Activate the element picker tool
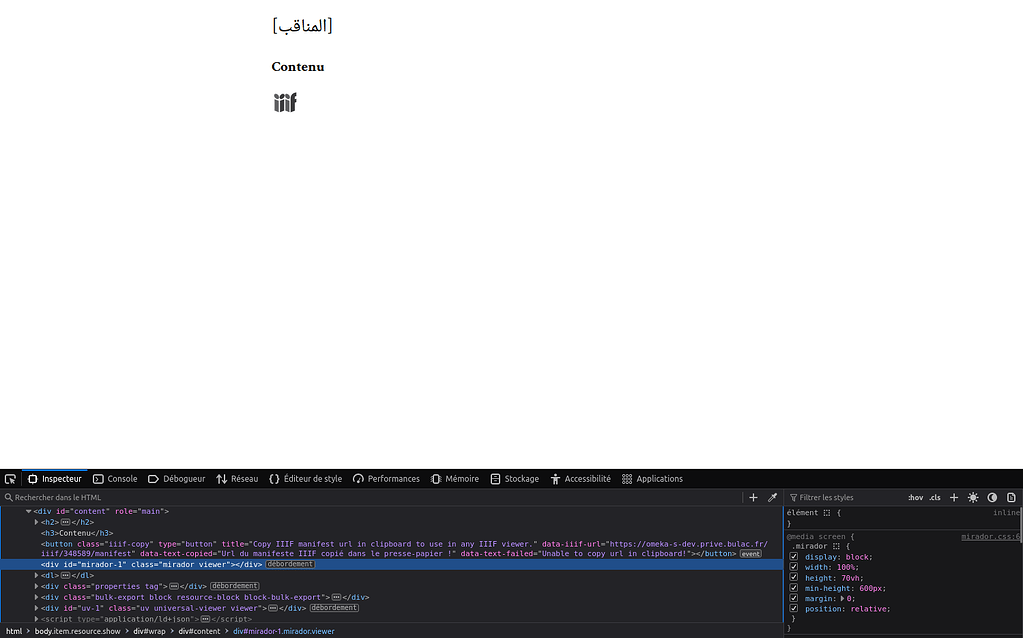The image size is (1023, 638). click(10, 478)
